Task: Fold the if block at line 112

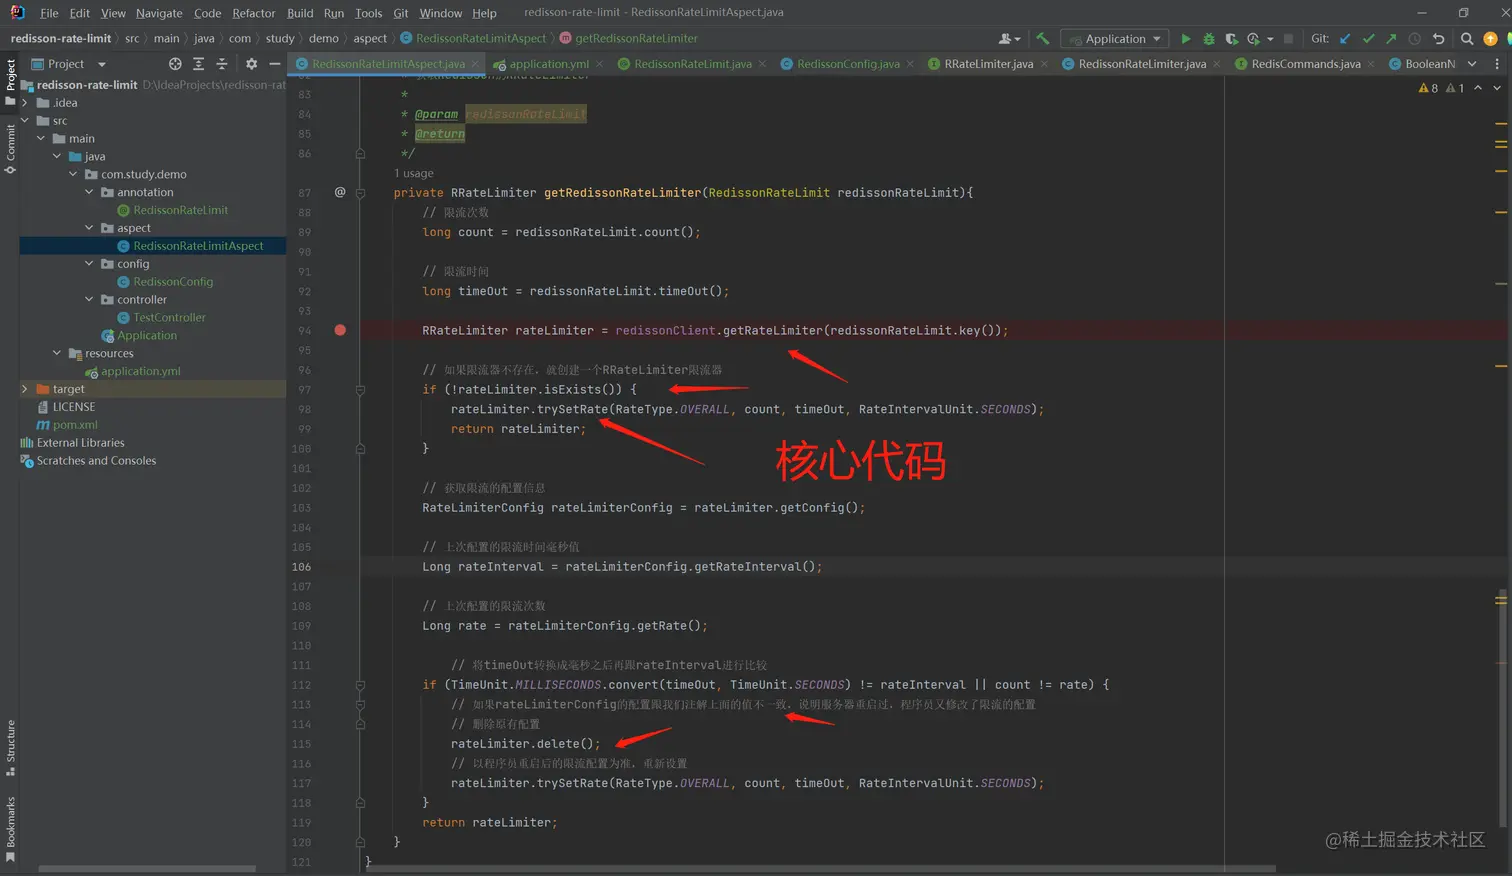Action: (x=360, y=685)
